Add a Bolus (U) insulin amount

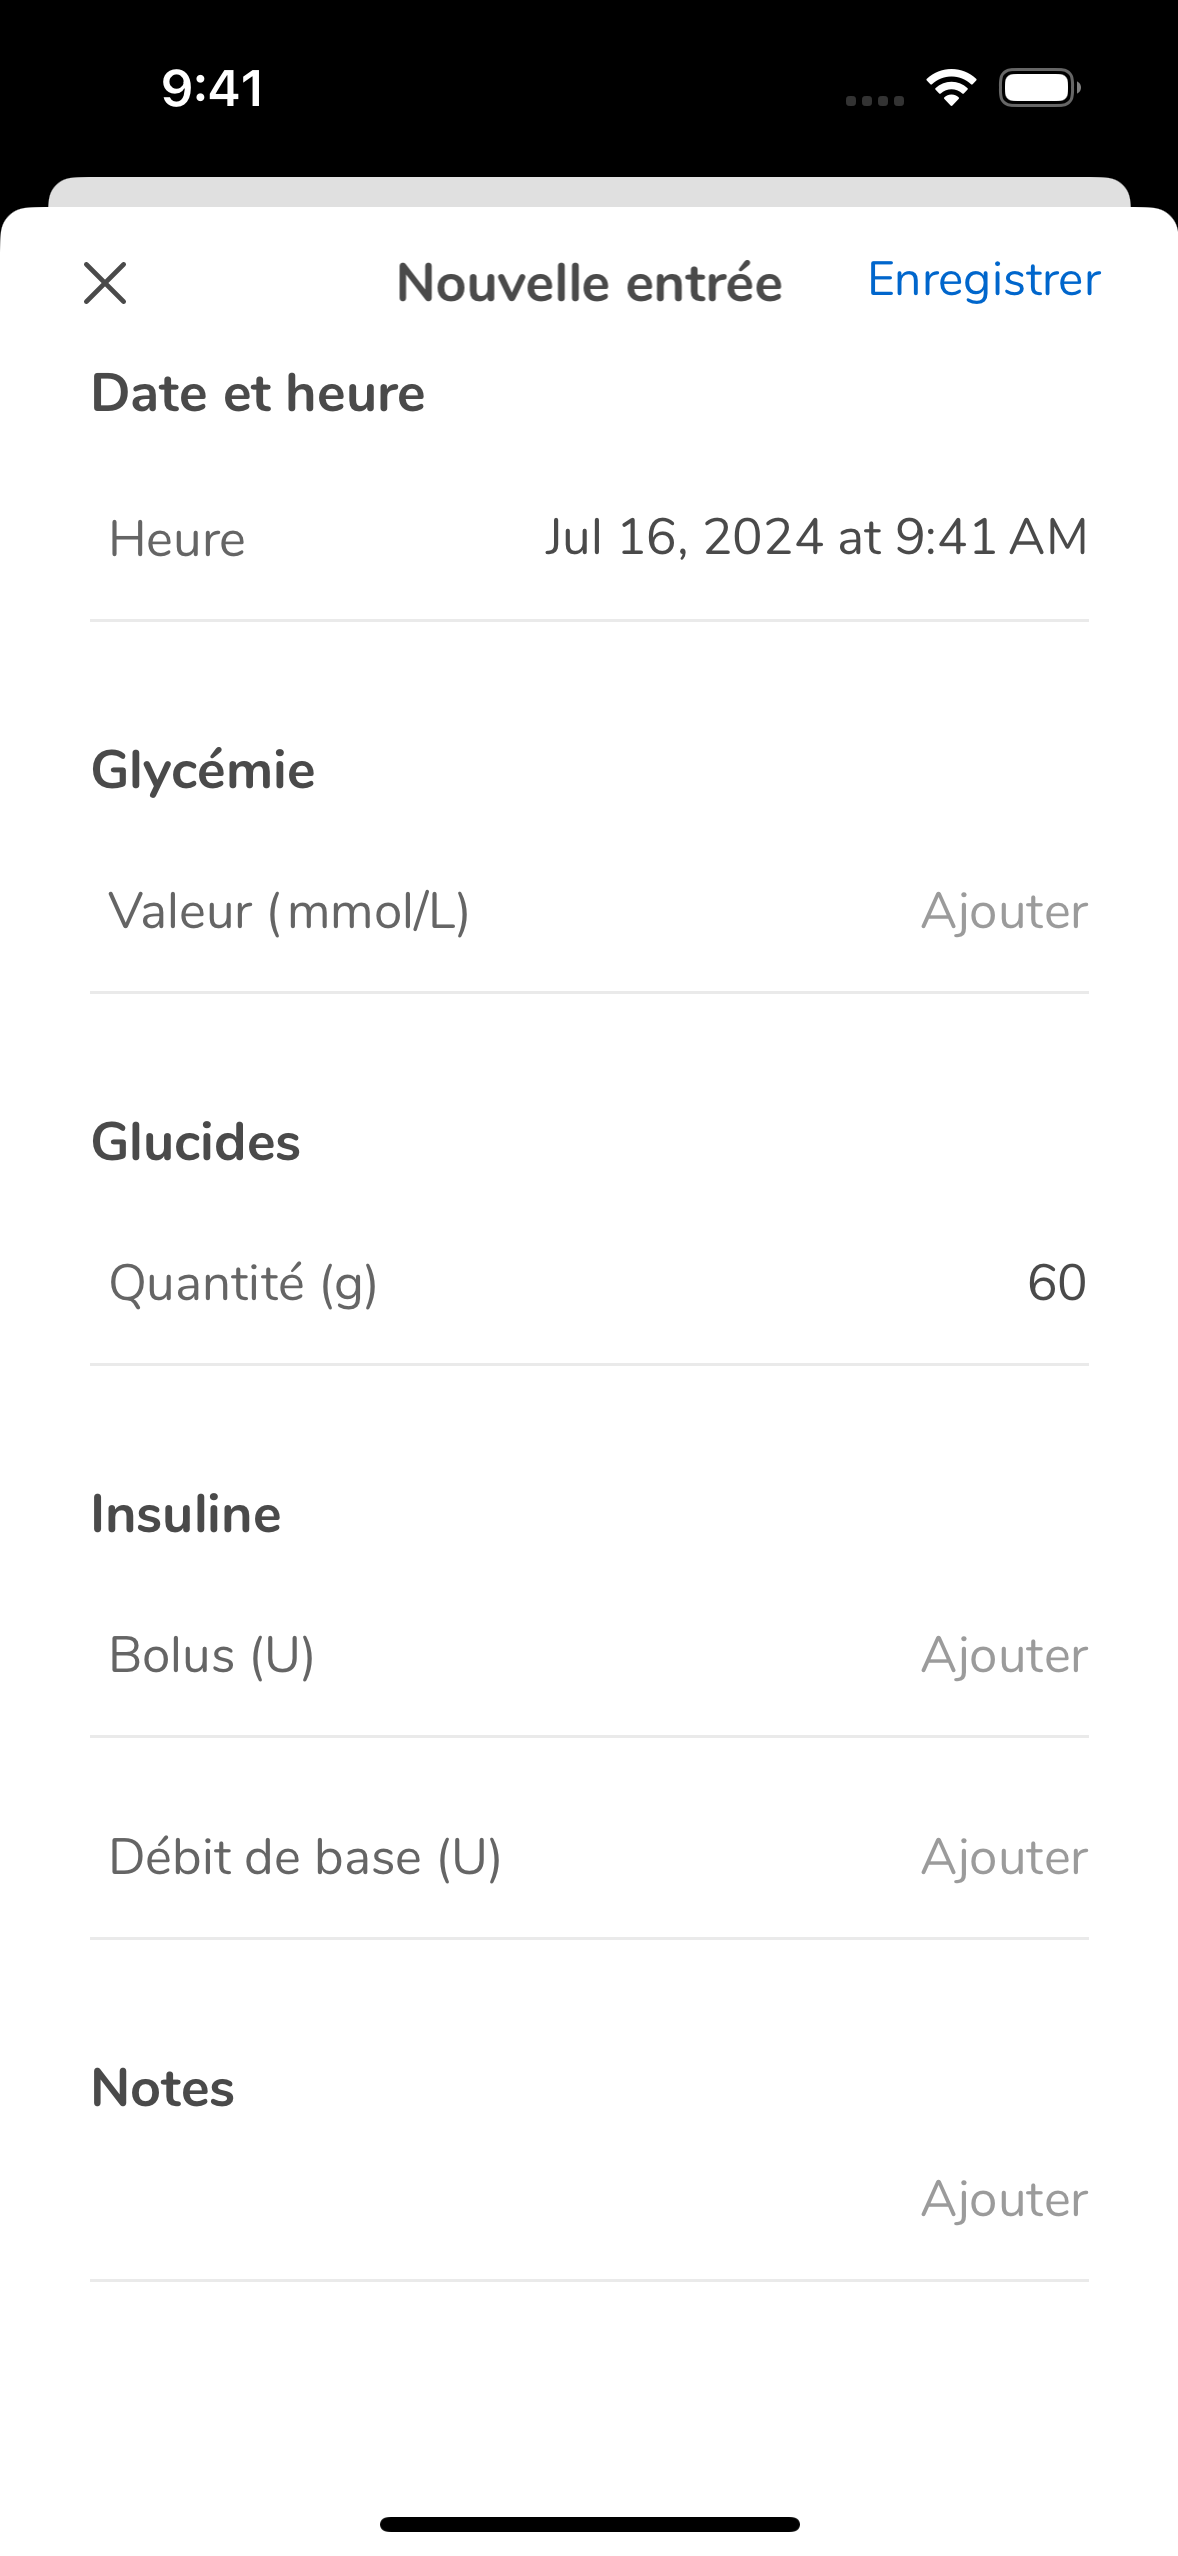(x=1004, y=1655)
